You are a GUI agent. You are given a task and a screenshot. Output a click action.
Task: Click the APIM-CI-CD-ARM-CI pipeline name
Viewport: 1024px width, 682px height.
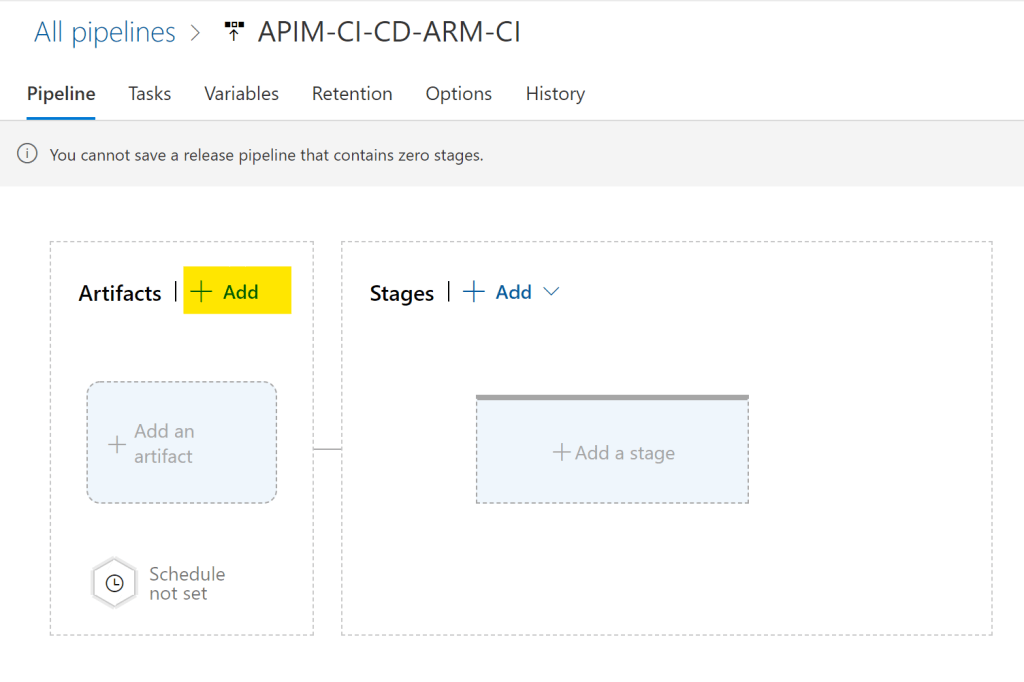(389, 32)
